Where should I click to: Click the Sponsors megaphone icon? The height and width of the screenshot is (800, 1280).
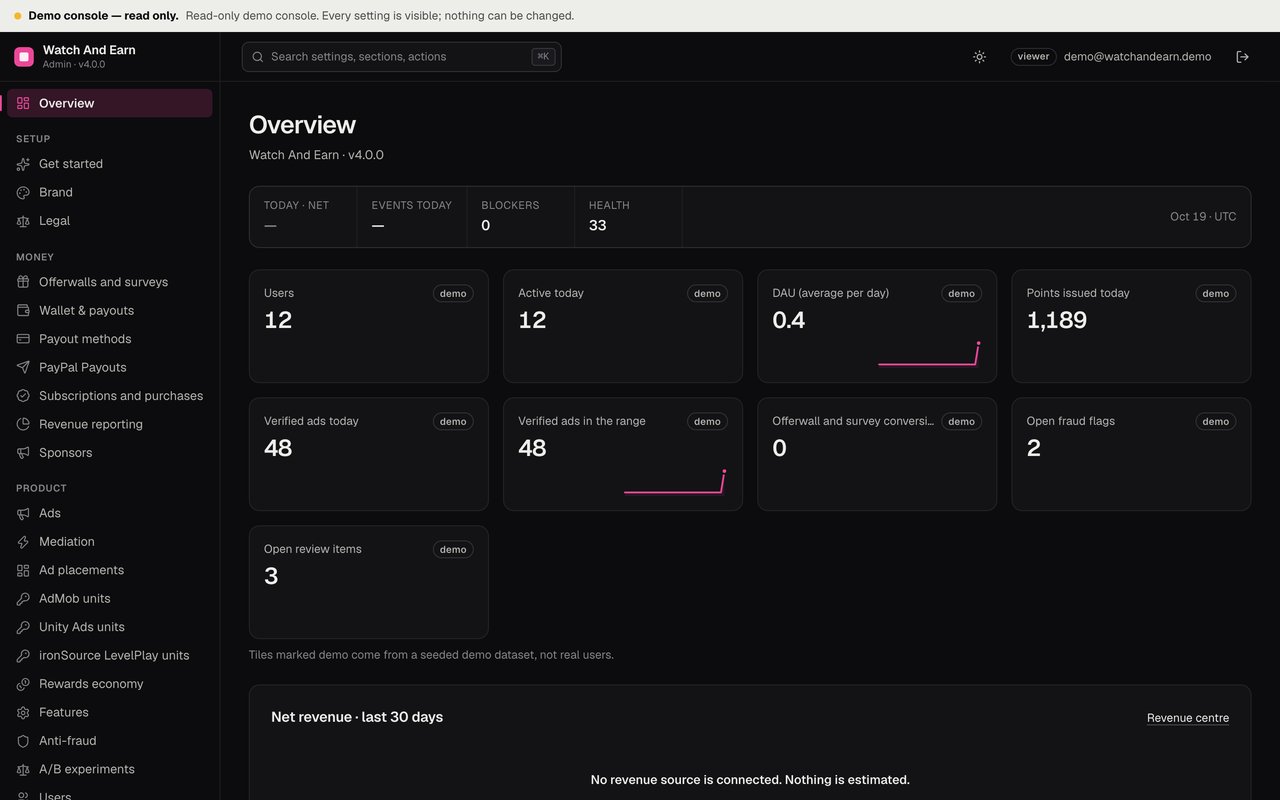[23, 453]
